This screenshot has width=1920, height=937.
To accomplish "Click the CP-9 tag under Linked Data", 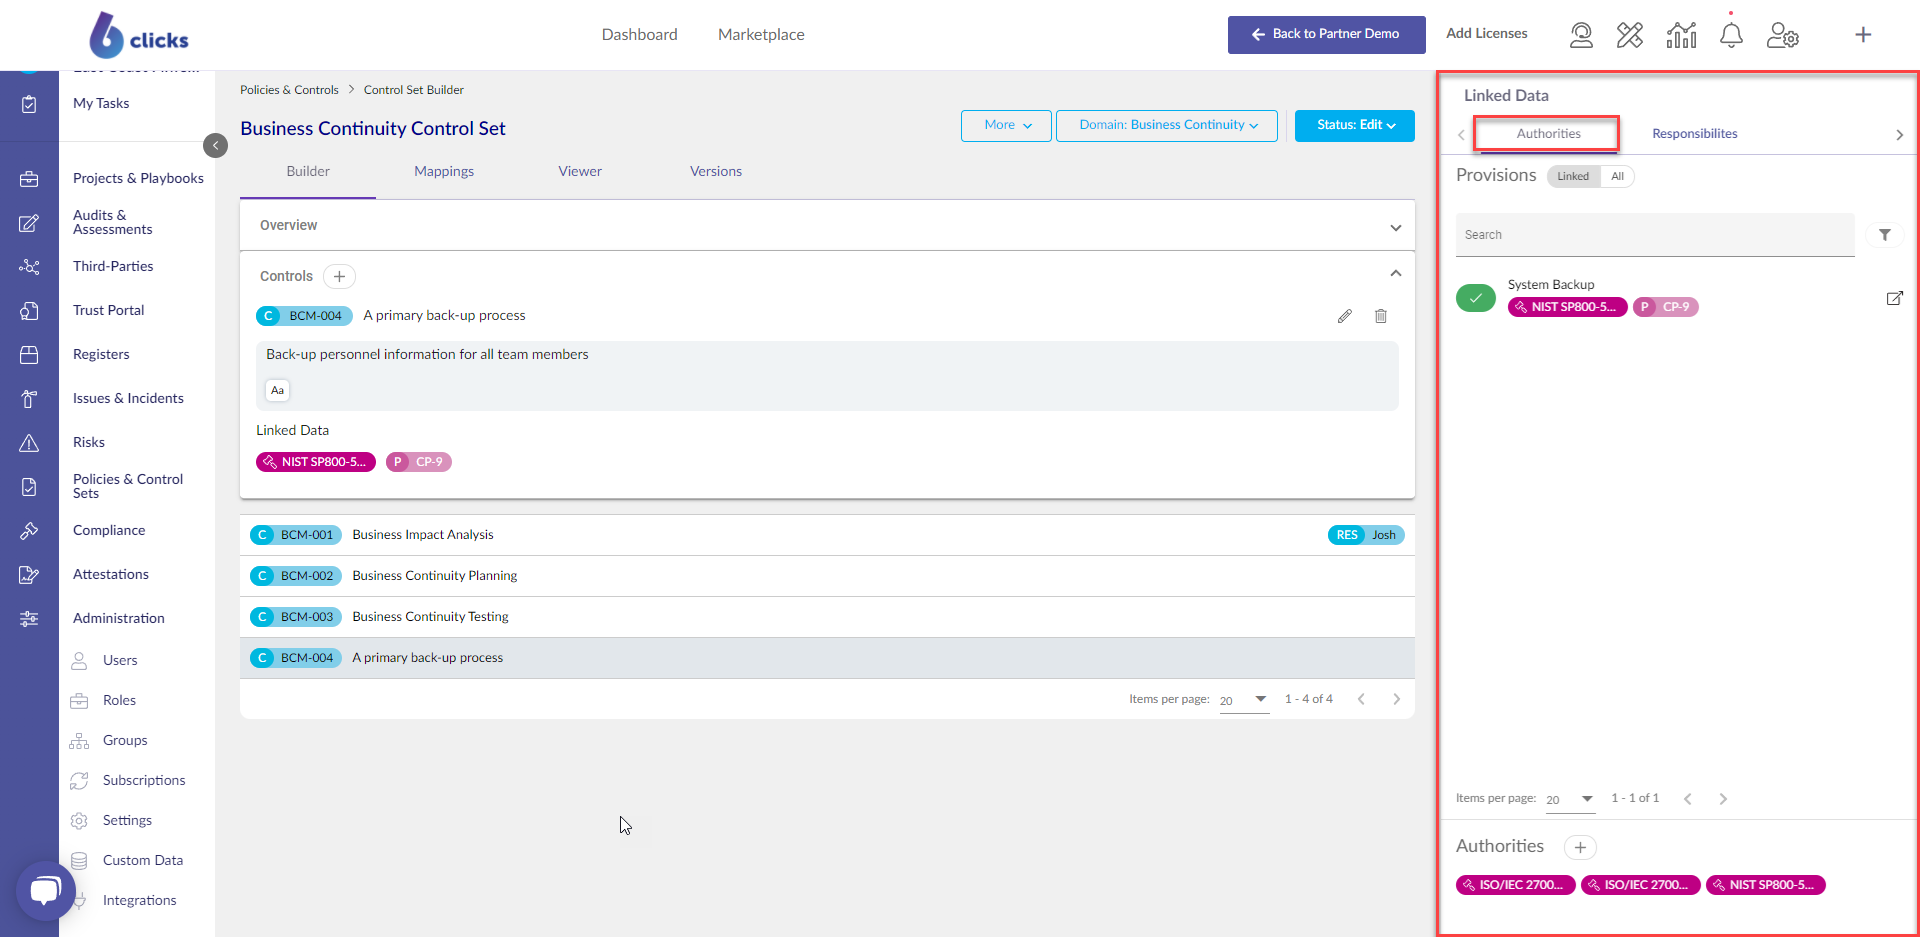I will (419, 462).
